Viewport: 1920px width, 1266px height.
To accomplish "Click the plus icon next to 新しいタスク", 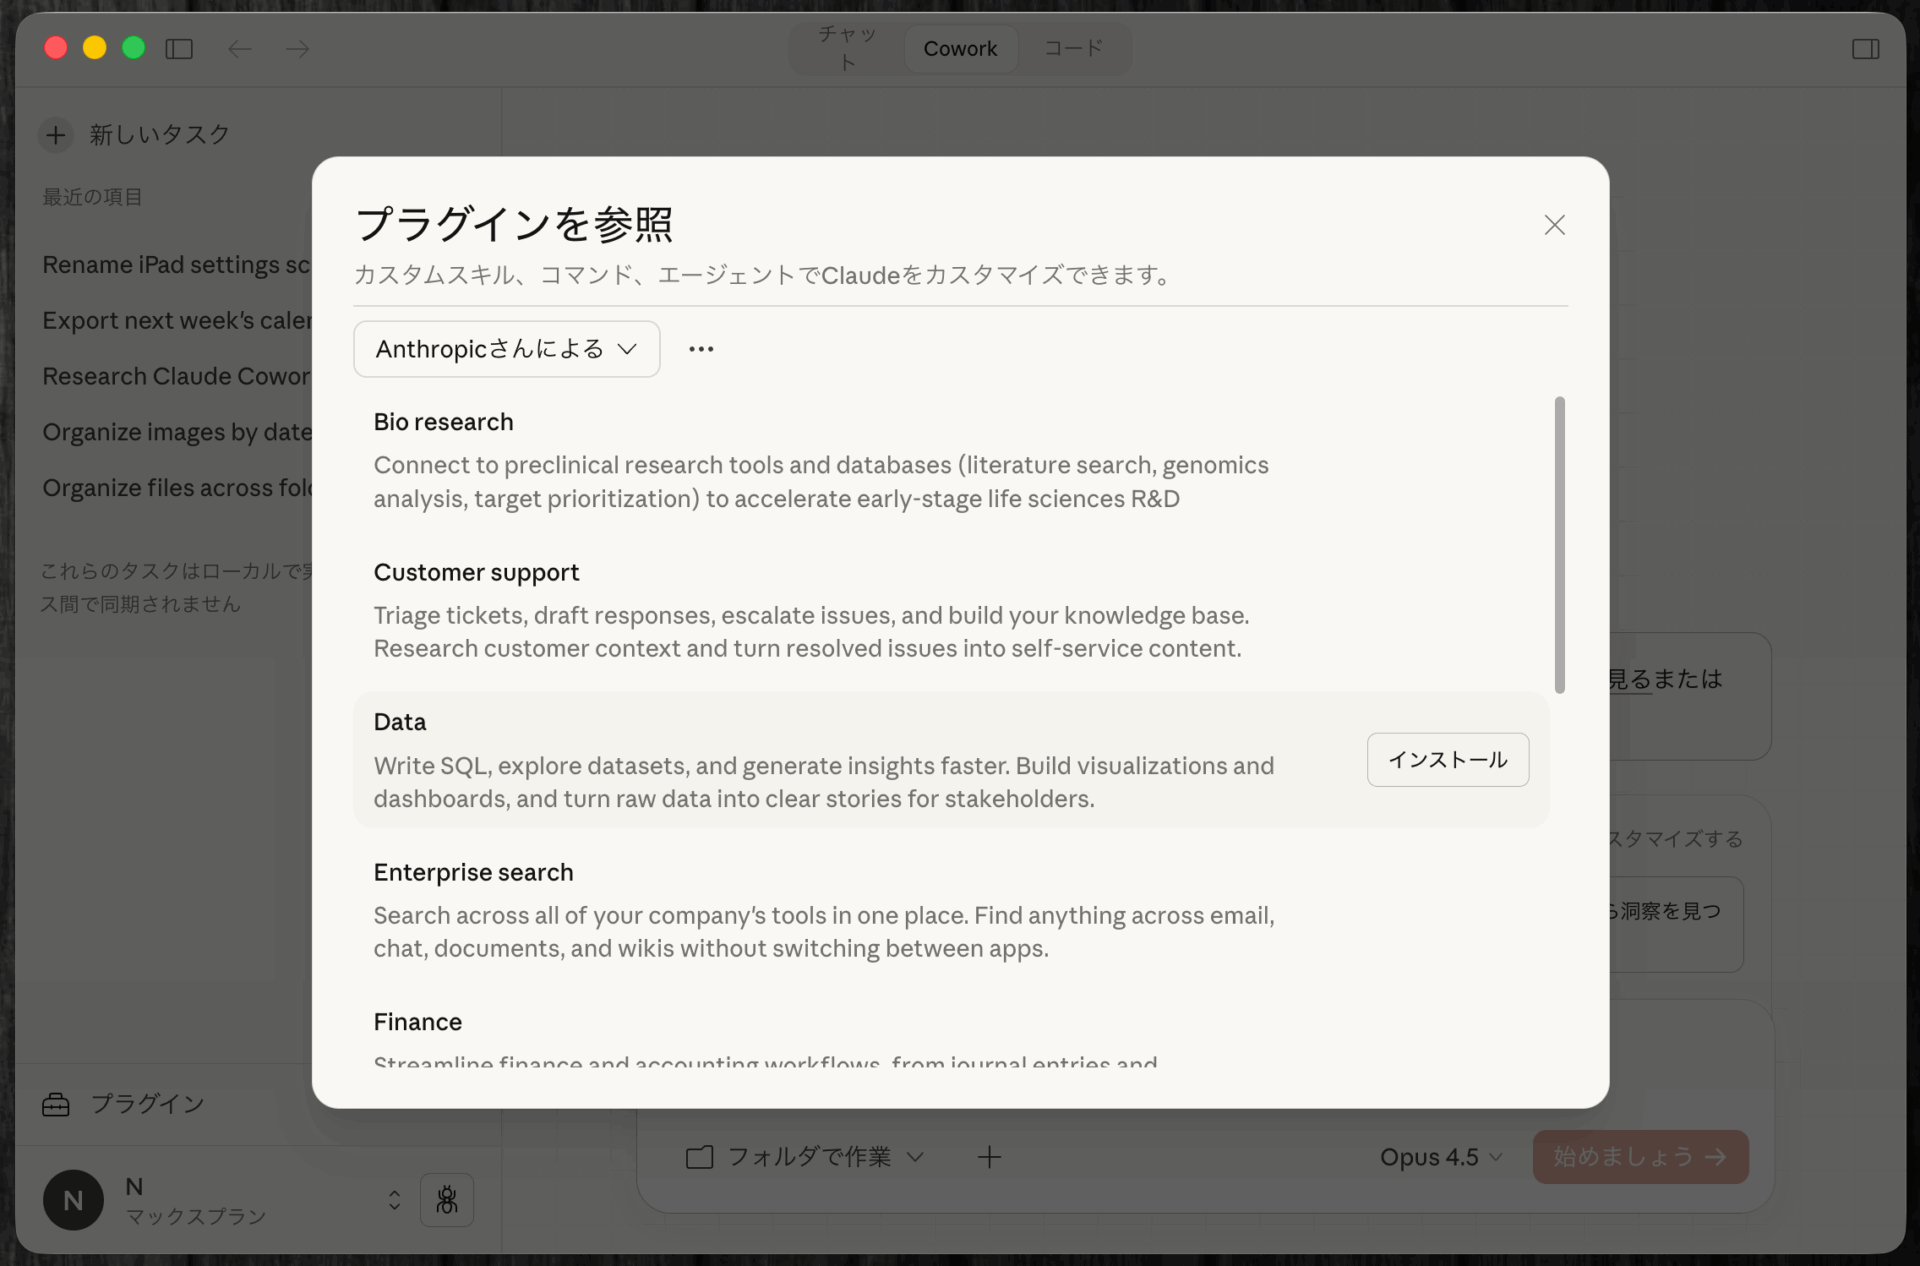I will coord(56,135).
